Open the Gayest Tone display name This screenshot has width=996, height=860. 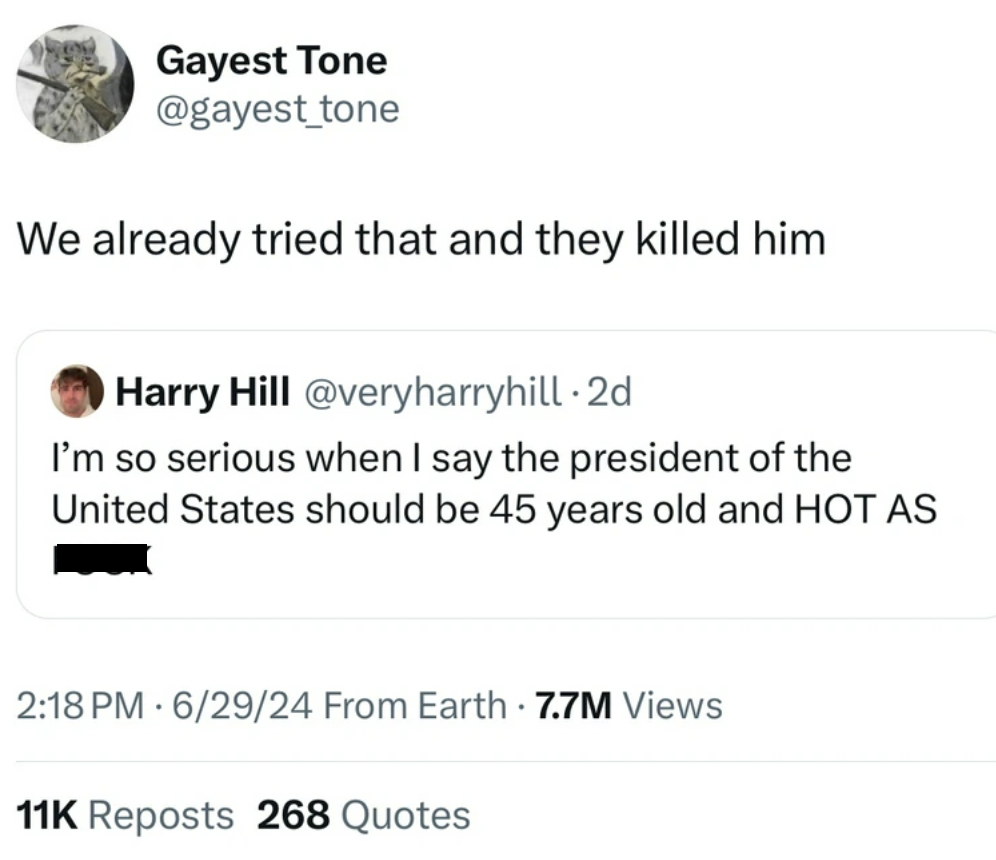coord(271,60)
